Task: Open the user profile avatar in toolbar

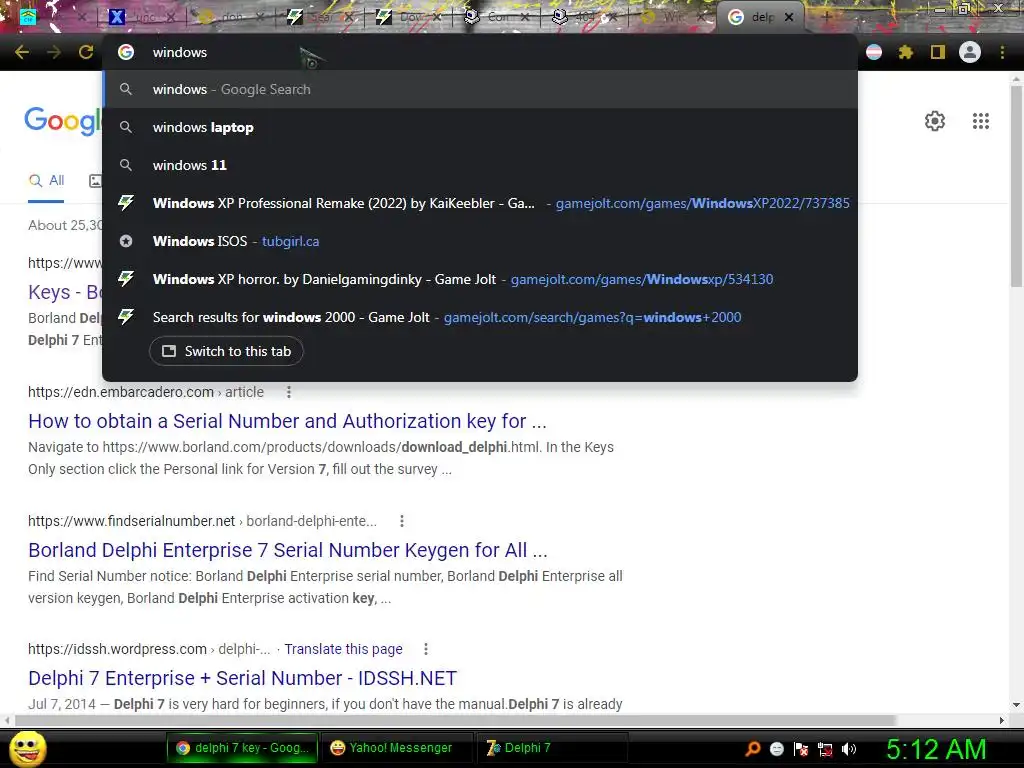Action: coord(970,52)
